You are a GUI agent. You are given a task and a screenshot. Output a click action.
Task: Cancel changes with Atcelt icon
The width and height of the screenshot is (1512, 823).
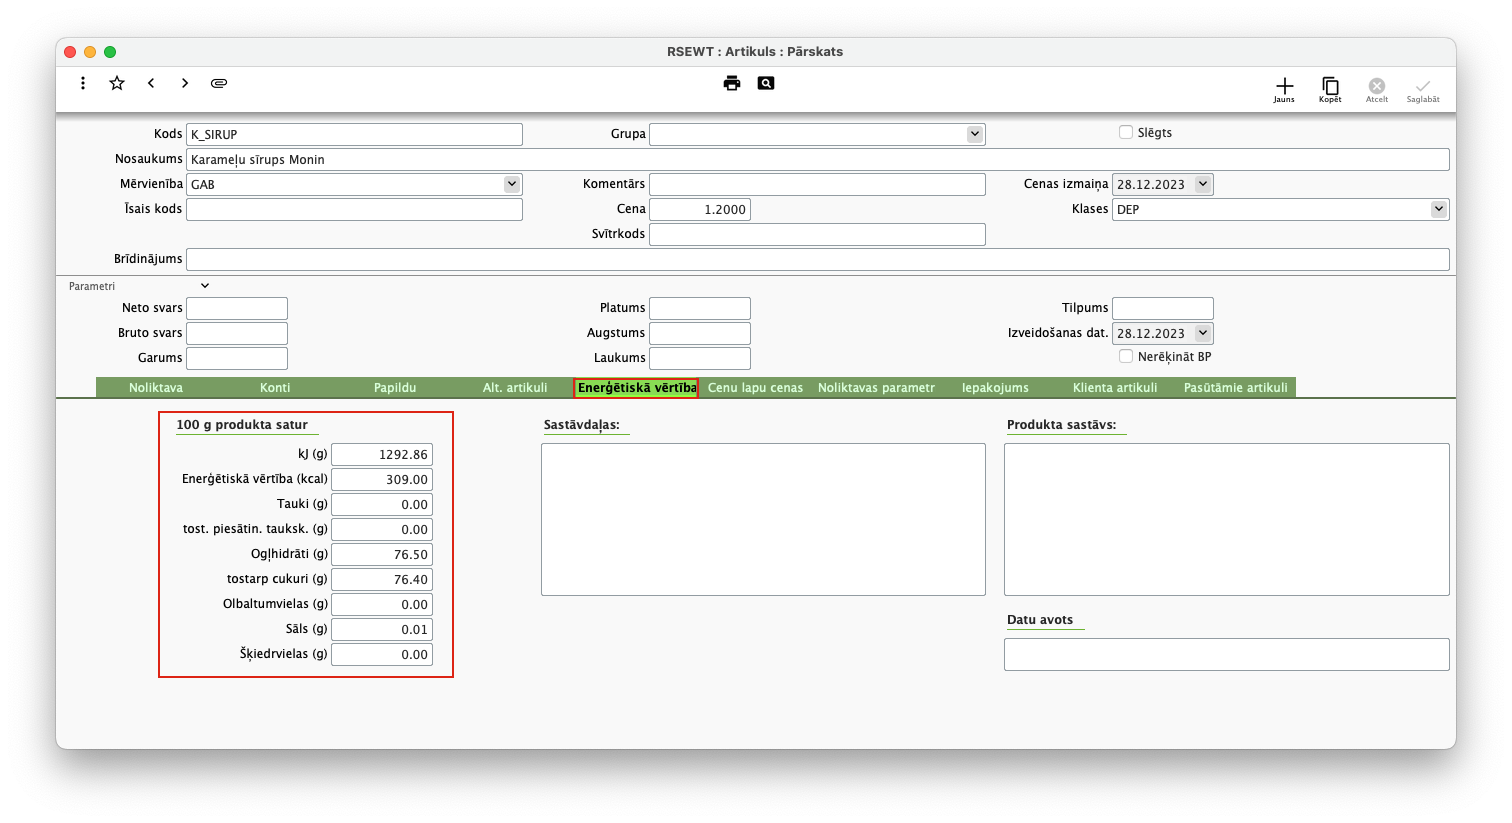point(1377,89)
